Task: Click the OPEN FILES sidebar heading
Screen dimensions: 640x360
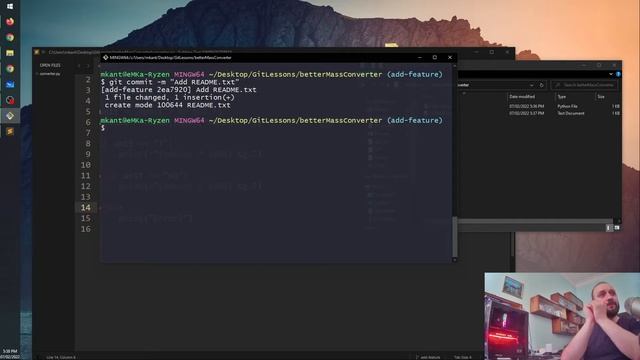Action: click(50, 65)
